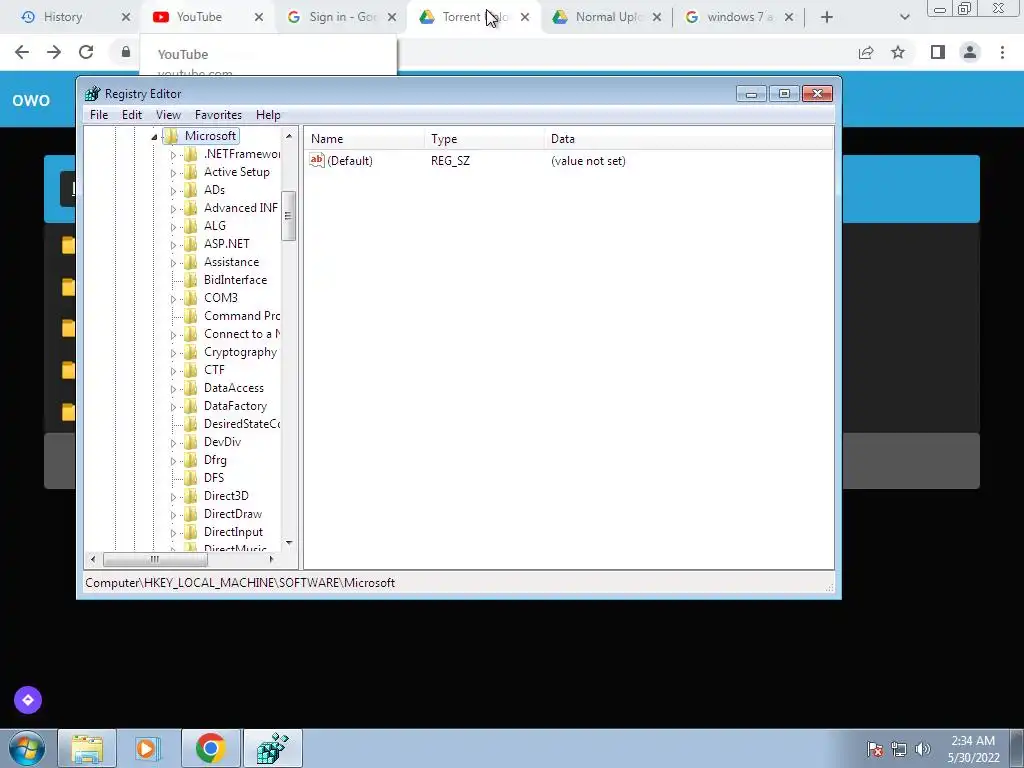
Task: Select the DFS registry key
Action: [214, 478]
